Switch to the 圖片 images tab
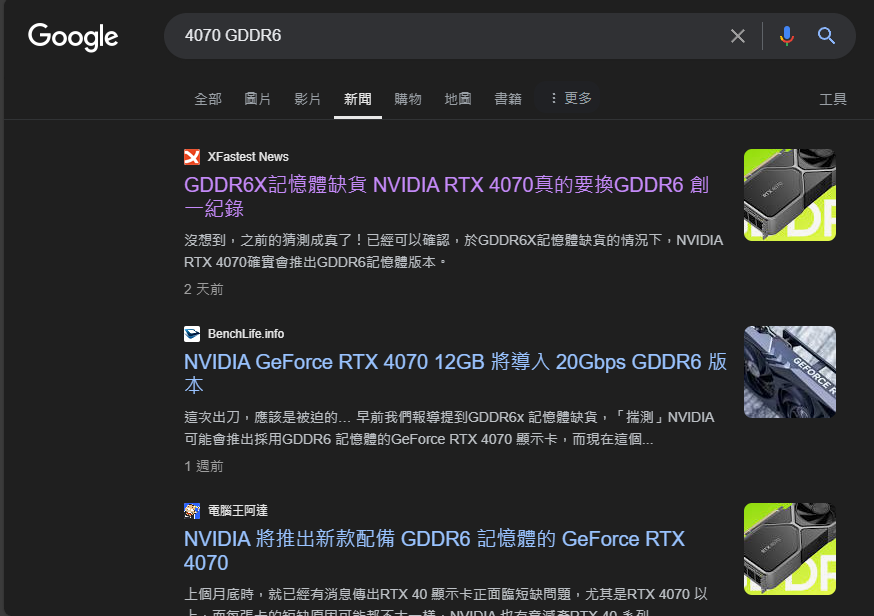Screen dimensions: 874x616 click(x=258, y=99)
